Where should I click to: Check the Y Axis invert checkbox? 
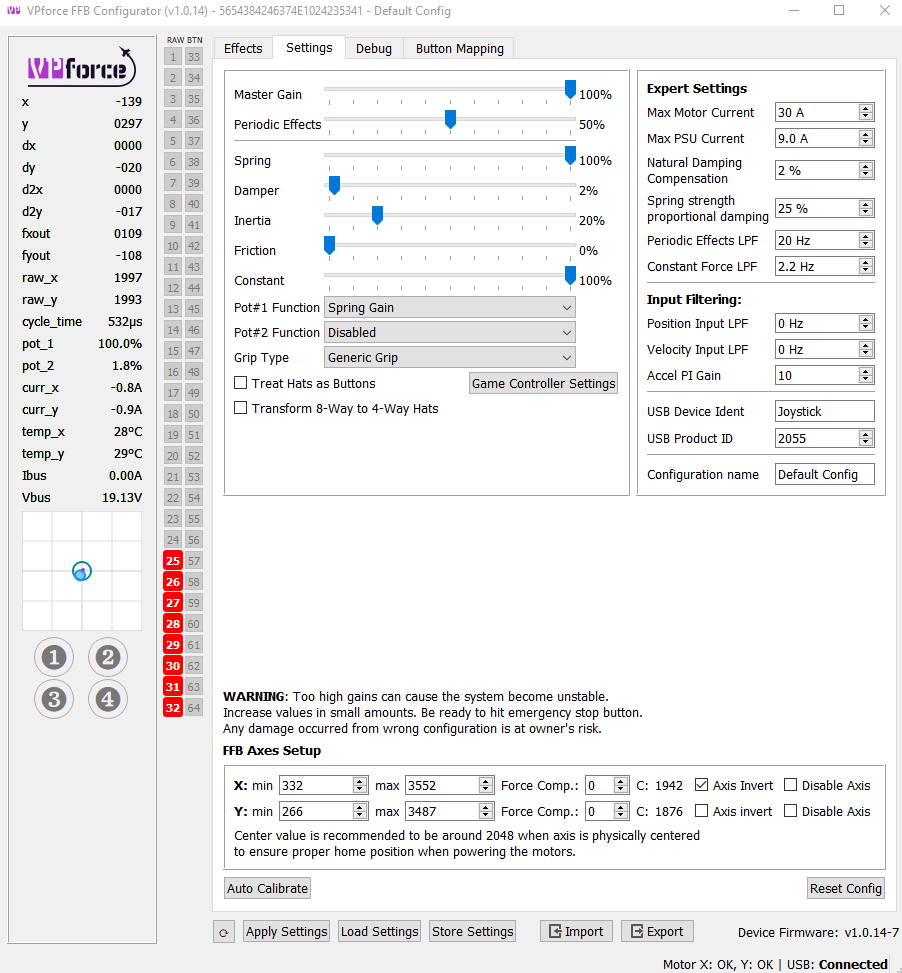701,811
